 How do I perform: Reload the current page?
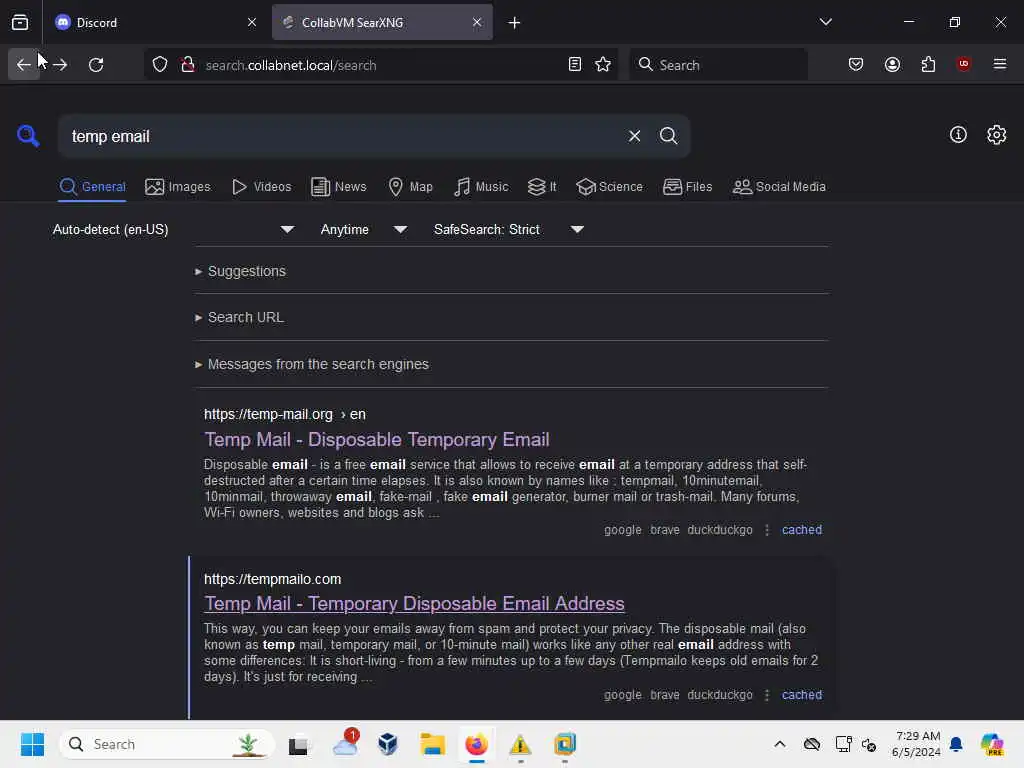[x=96, y=65]
